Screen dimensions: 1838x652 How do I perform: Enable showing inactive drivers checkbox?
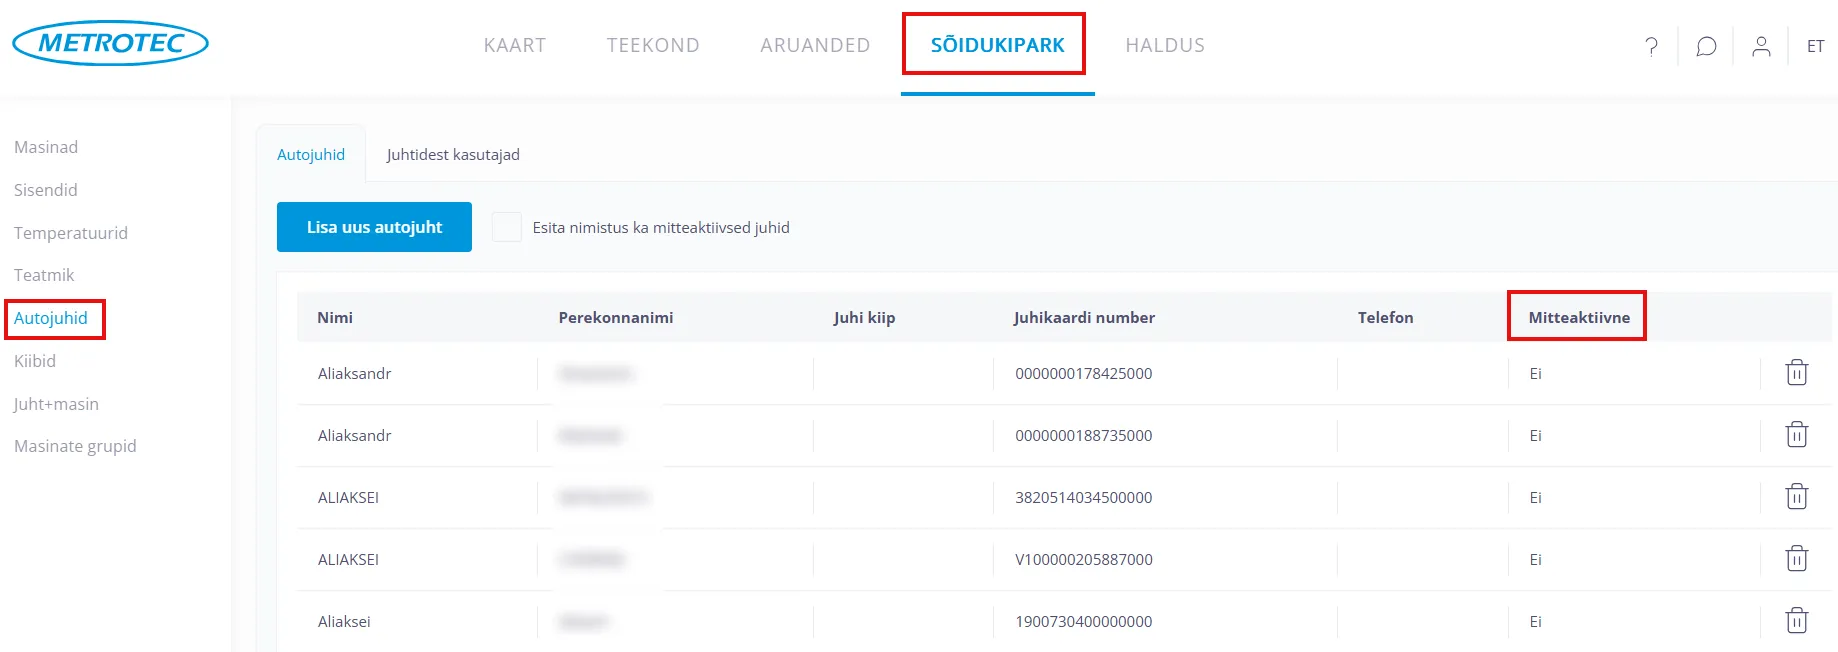(507, 227)
